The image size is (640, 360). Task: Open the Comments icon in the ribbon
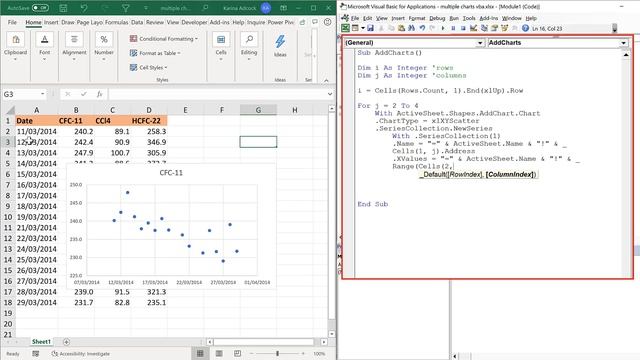click(315, 22)
